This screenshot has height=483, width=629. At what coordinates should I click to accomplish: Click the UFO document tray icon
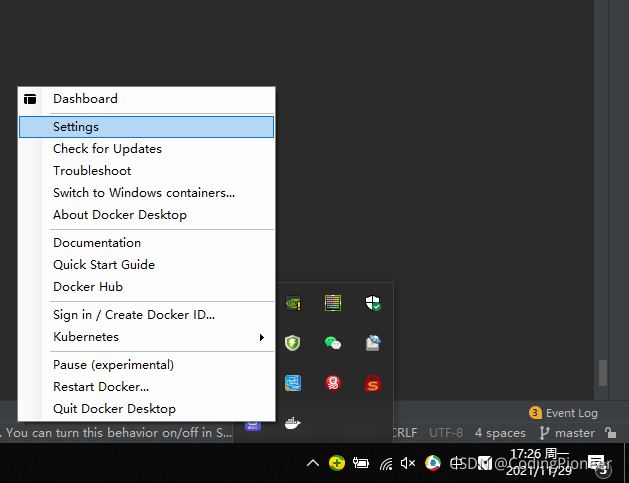[373, 343]
